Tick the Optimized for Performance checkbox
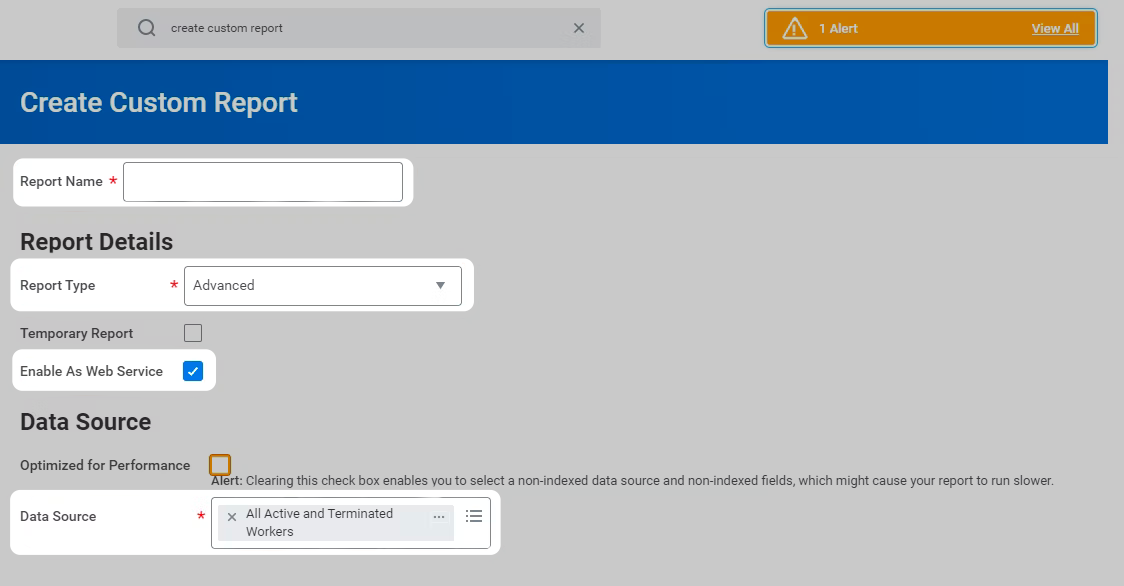The width and height of the screenshot is (1124, 586). (x=220, y=465)
